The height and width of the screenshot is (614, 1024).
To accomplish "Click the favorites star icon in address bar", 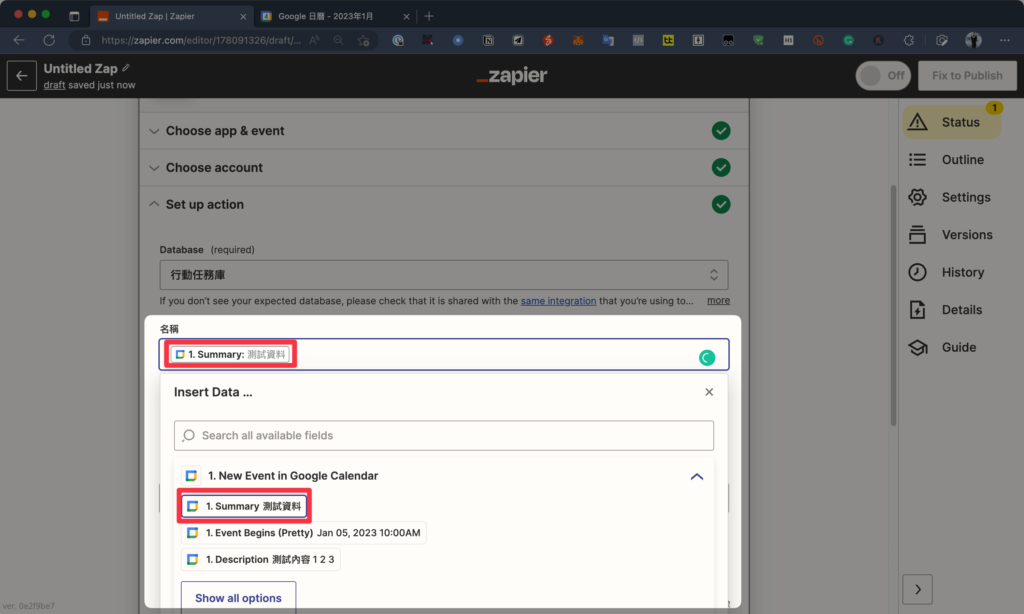I will pos(364,40).
